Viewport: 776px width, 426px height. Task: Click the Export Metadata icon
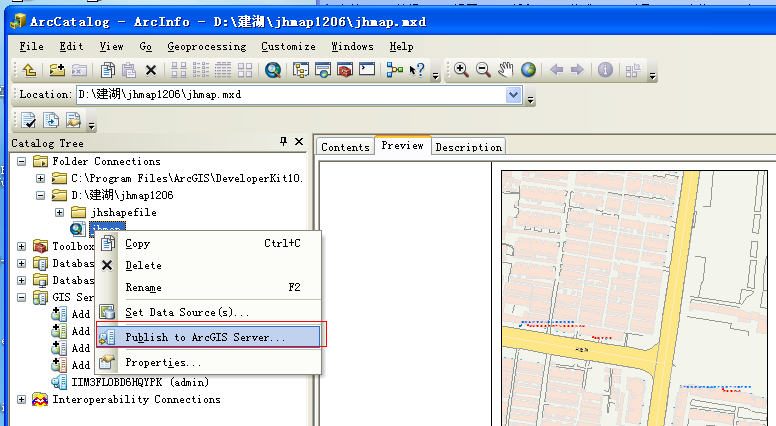51,120
